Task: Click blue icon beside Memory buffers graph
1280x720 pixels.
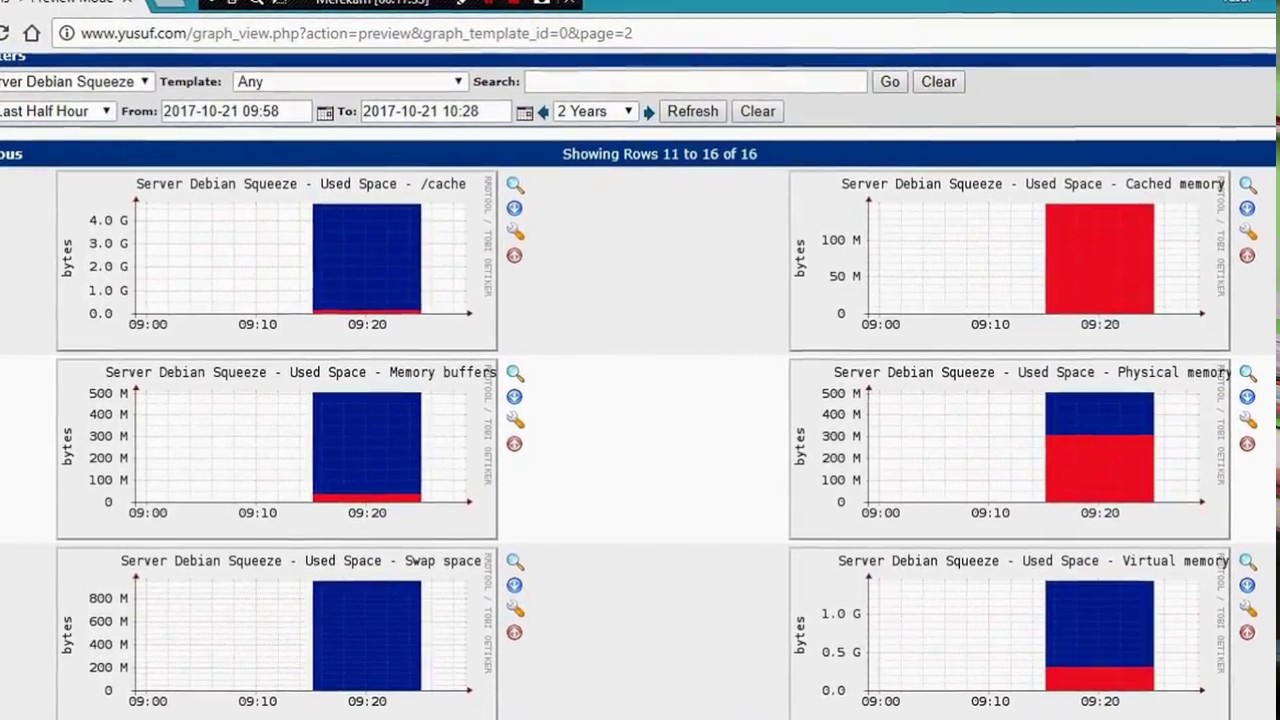Action: [514, 396]
